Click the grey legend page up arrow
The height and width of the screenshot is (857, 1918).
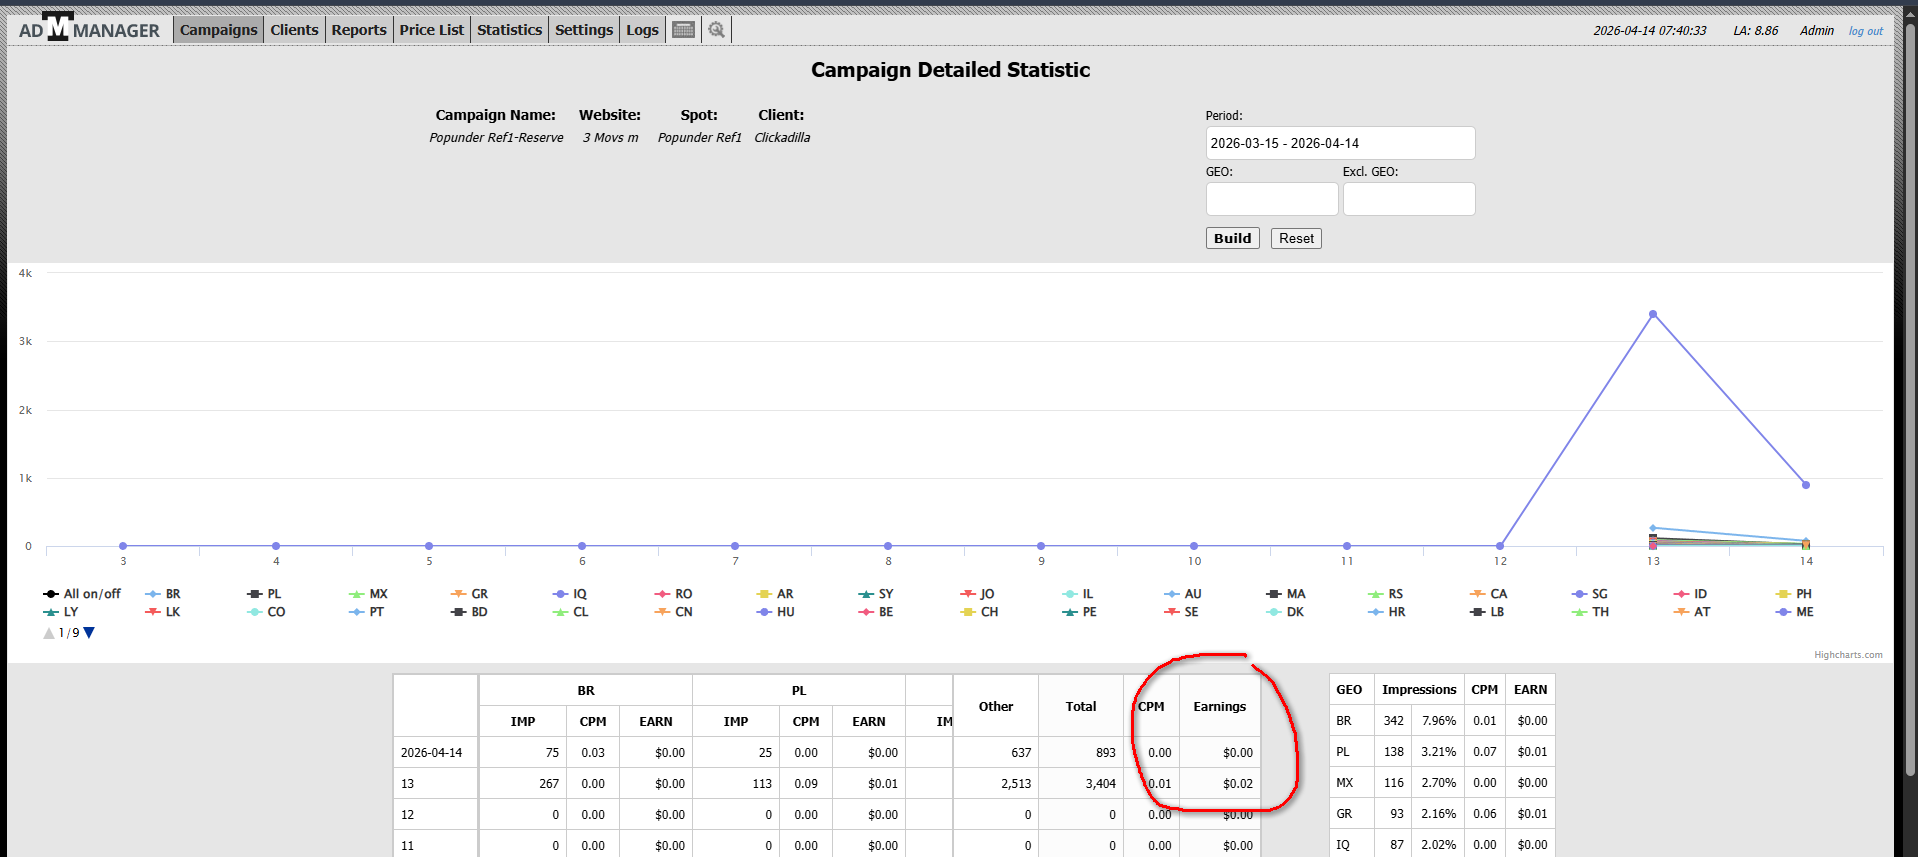49,633
